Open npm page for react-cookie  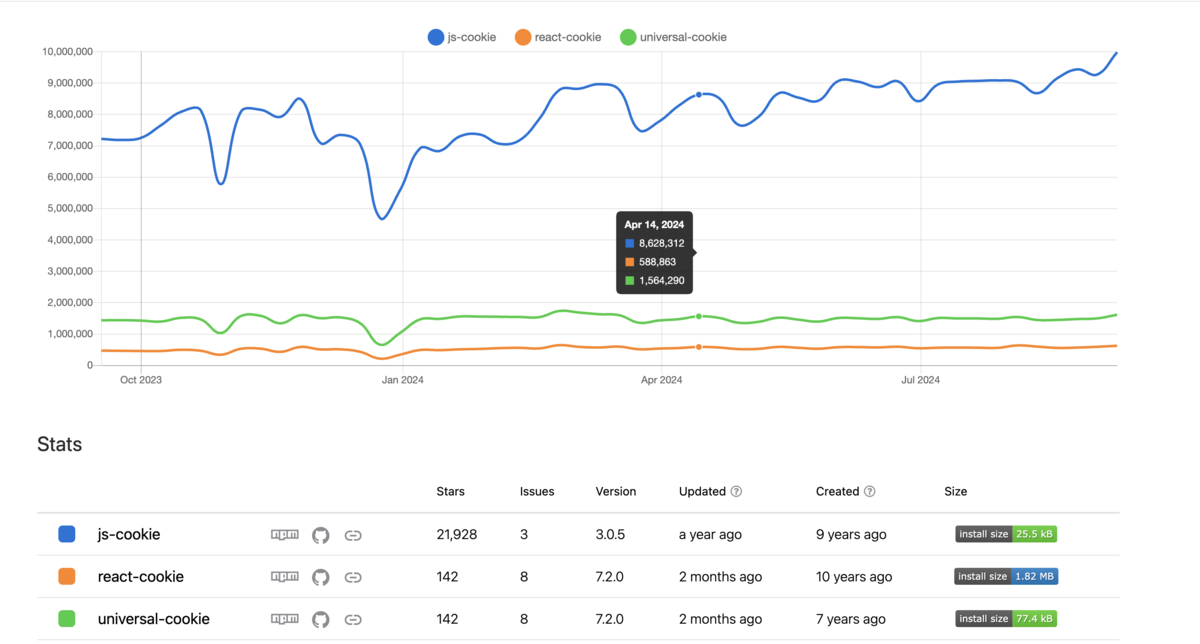285,577
